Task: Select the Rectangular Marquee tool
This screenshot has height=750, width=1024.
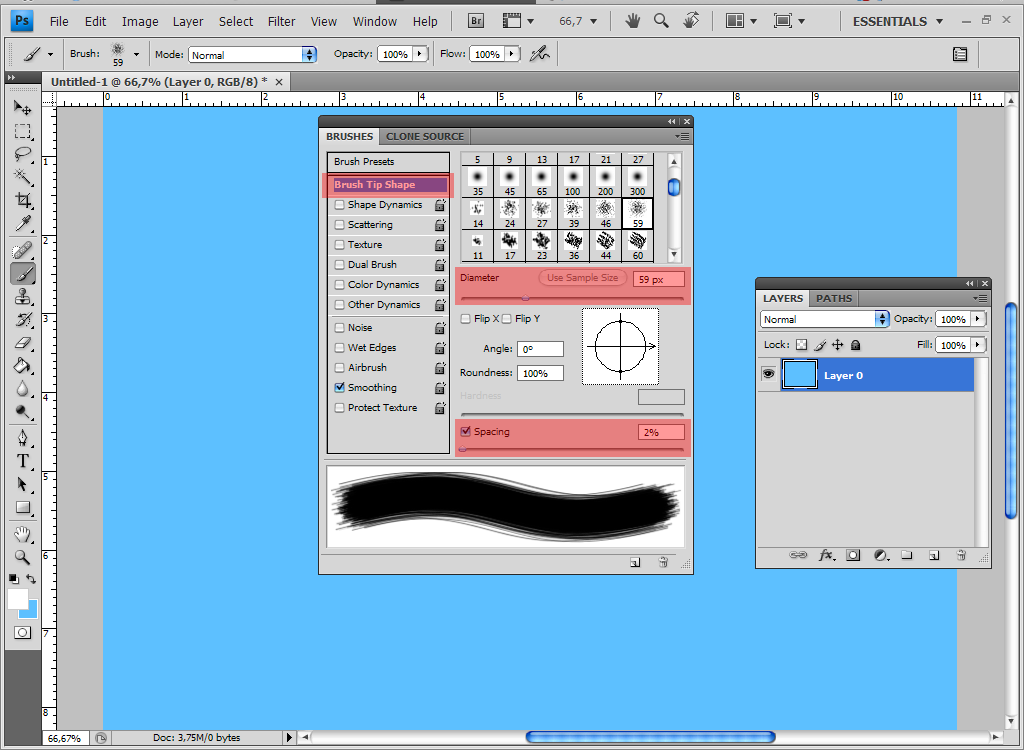Action: 23,131
